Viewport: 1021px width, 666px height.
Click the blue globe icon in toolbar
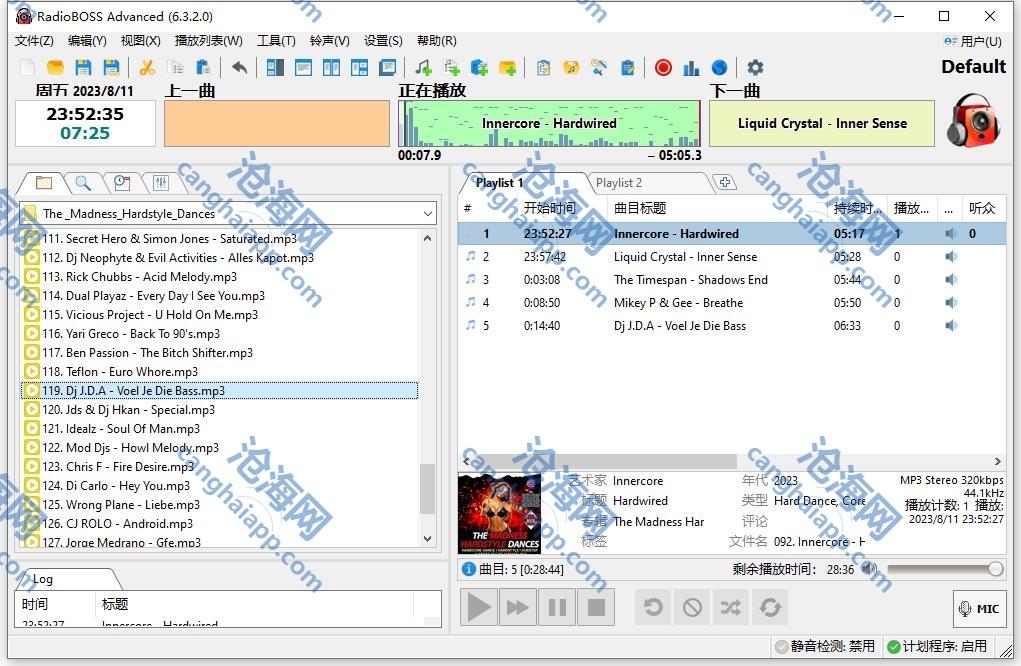[x=719, y=68]
